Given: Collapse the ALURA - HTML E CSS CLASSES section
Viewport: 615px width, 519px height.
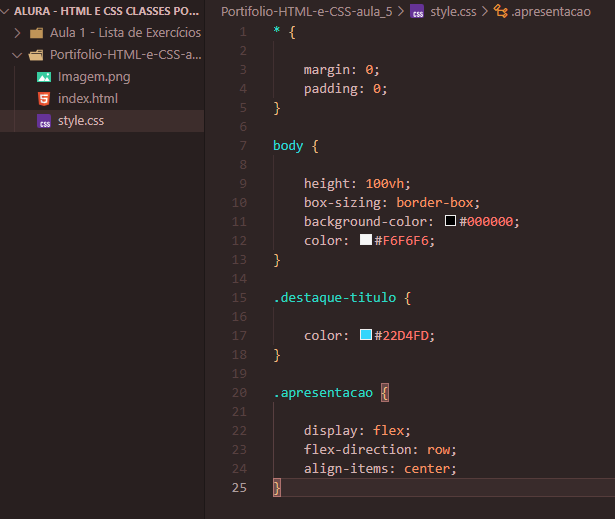Looking at the screenshot, I should (x=5, y=11).
